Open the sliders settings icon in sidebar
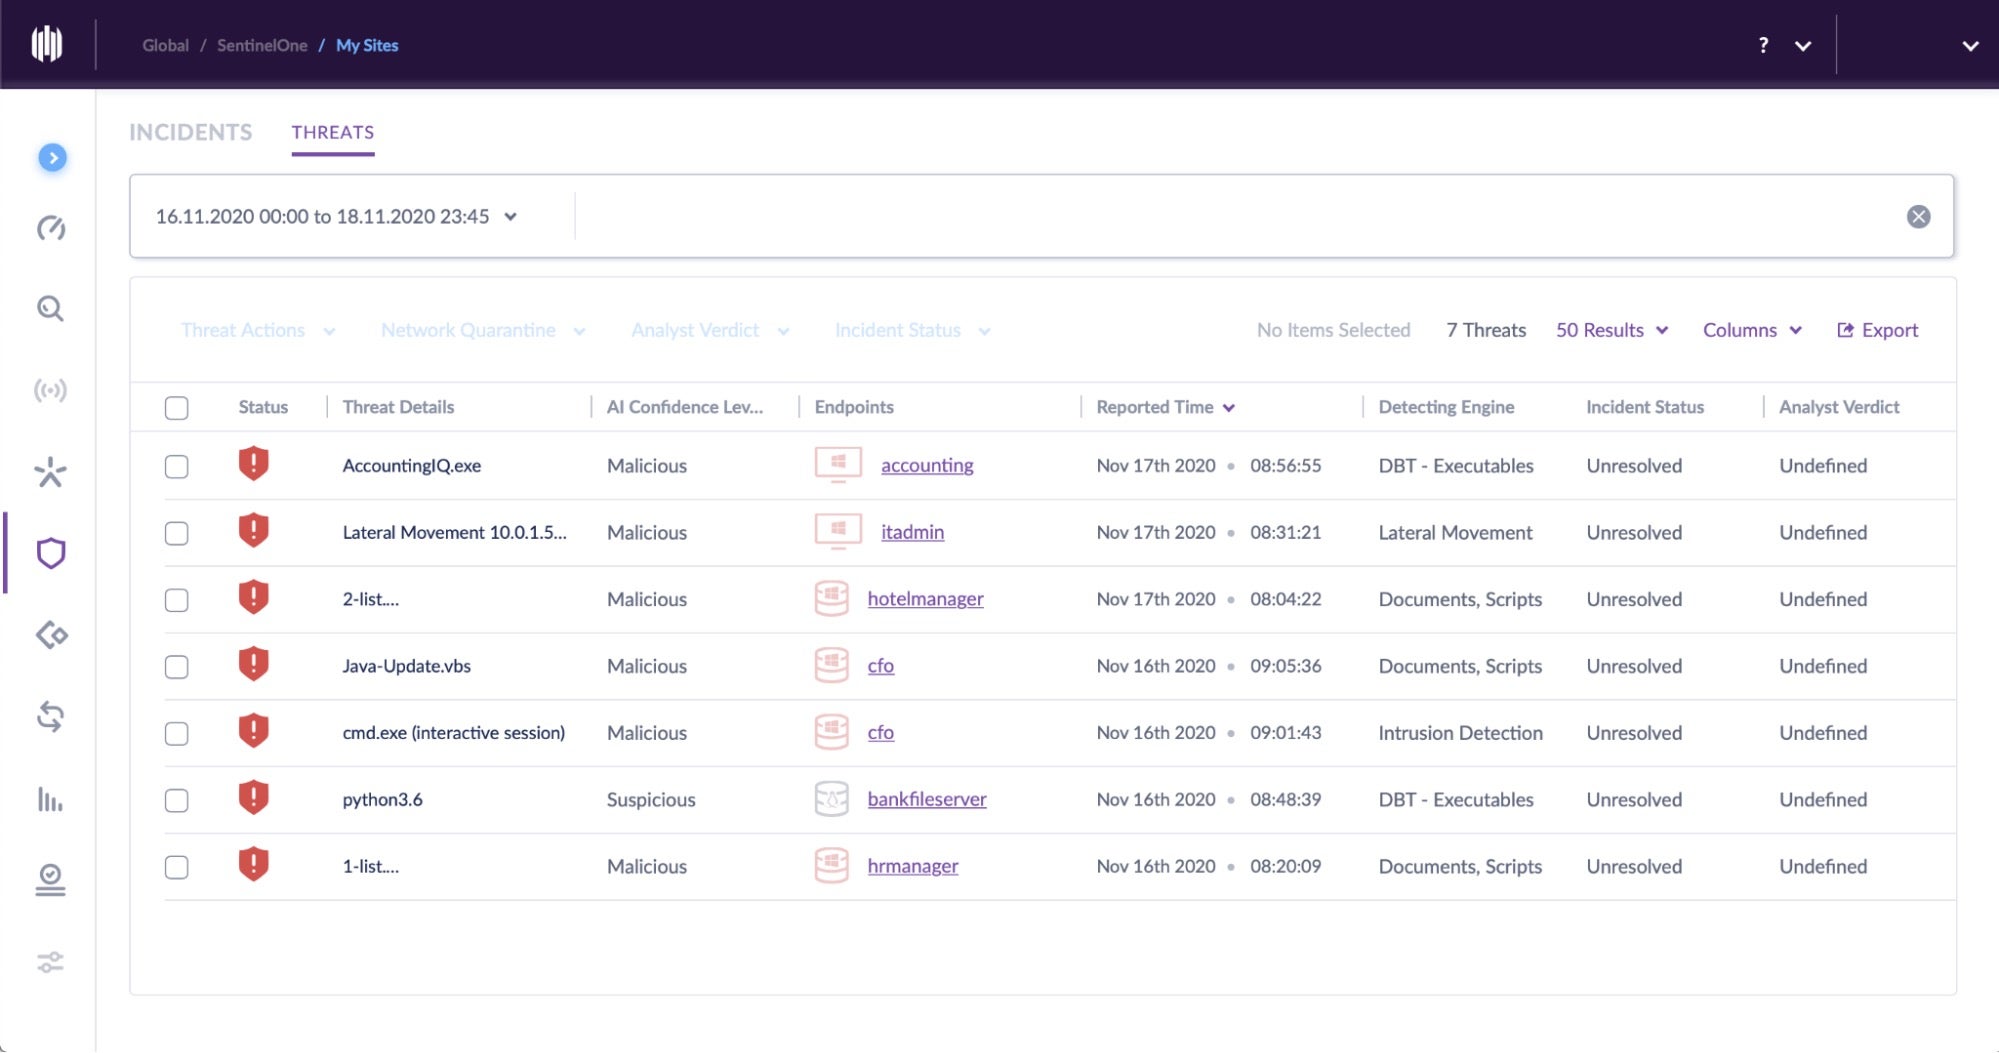This screenshot has height=1053, width=1999. pyautogui.click(x=51, y=962)
